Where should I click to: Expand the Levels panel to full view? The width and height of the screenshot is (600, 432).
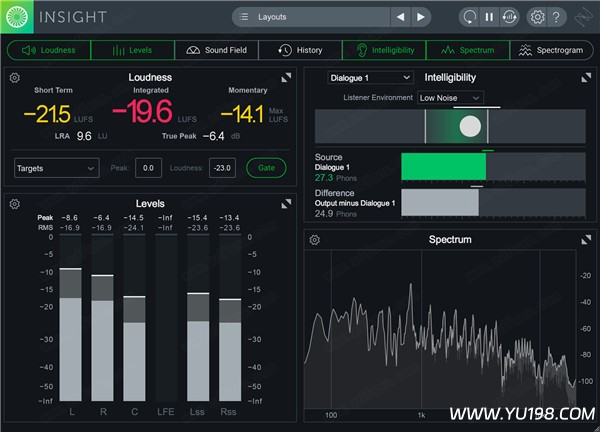286,204
